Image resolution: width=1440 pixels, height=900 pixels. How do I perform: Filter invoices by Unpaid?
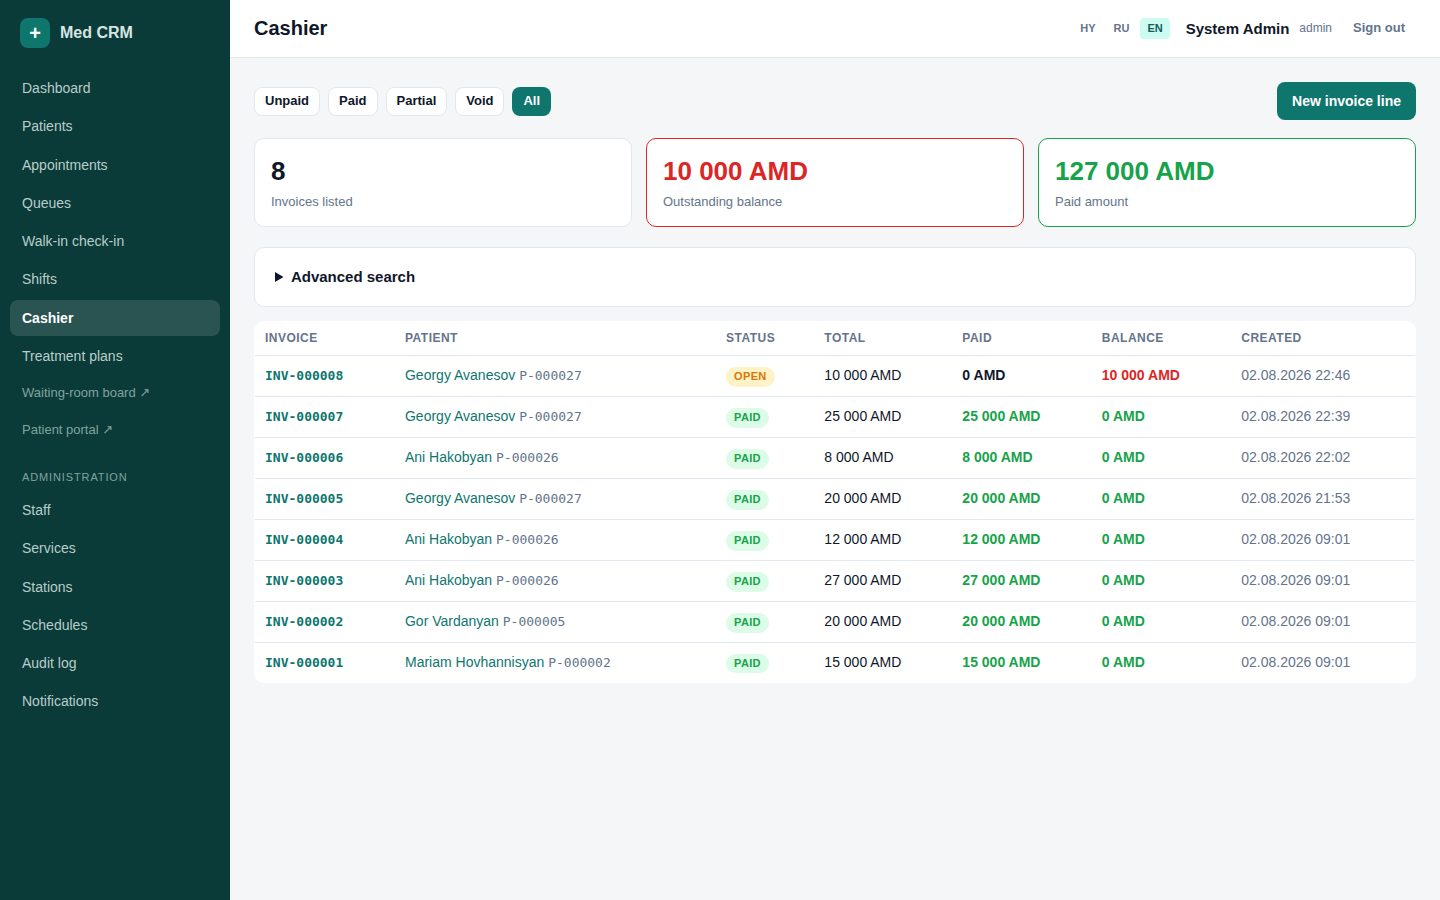click(x=287, y=101)
